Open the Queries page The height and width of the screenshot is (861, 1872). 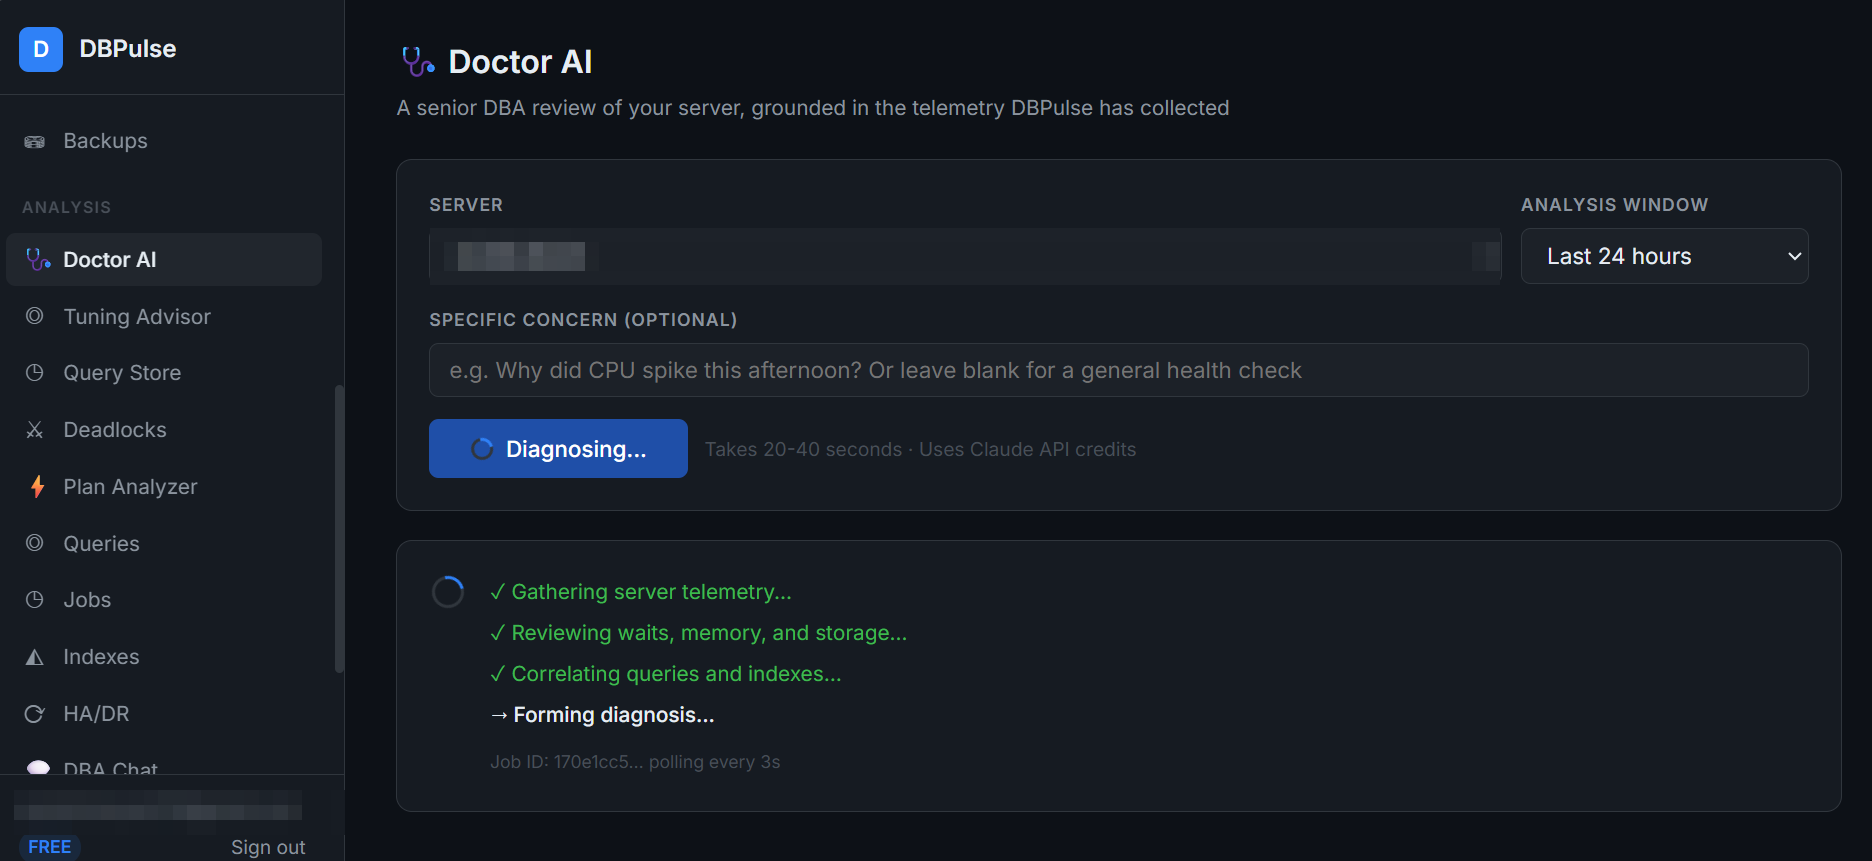[x=164, y=544]
